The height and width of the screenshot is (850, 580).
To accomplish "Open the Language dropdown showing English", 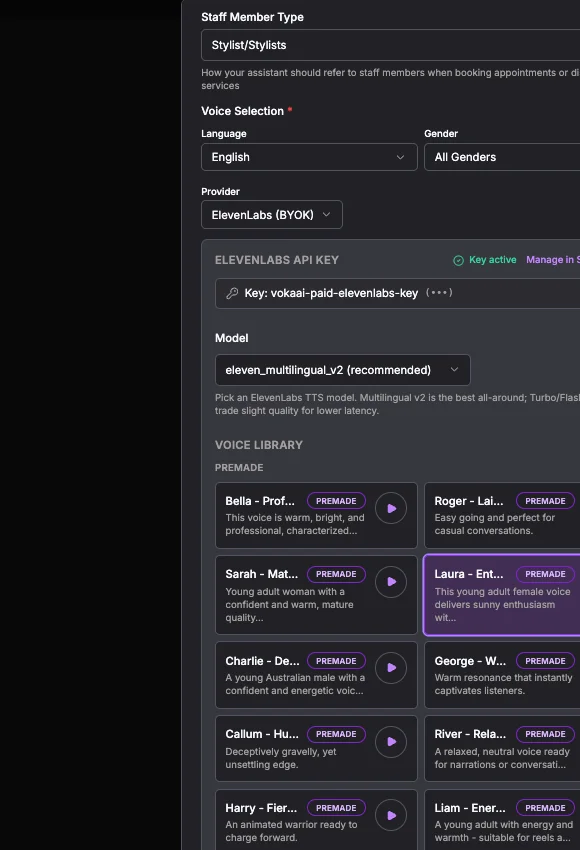I will click(309, 157).
